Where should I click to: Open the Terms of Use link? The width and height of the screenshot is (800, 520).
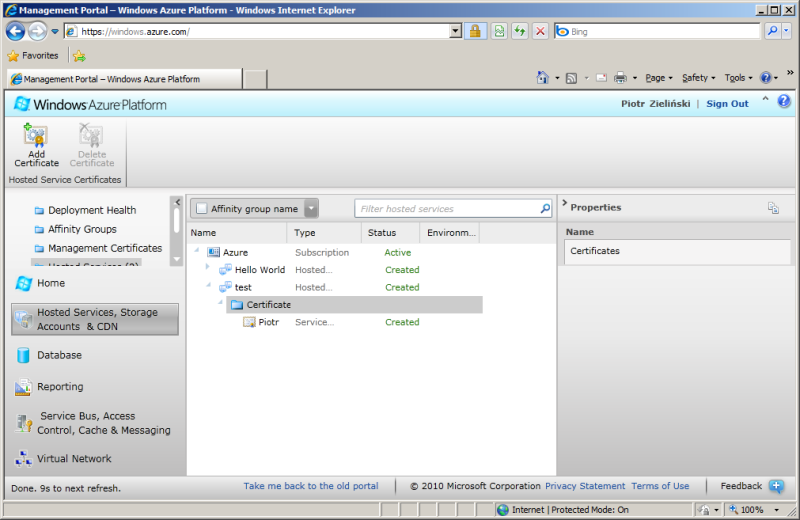pyautogui.click(x=660, y=486)
